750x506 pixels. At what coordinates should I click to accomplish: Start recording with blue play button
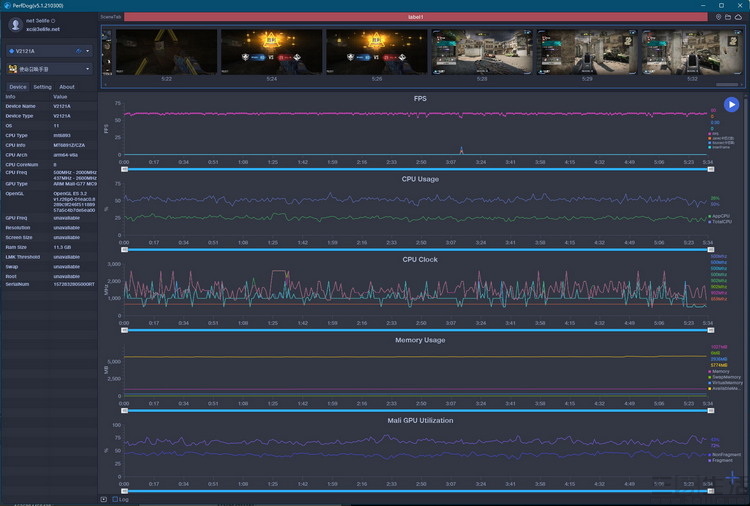point(731,104)
